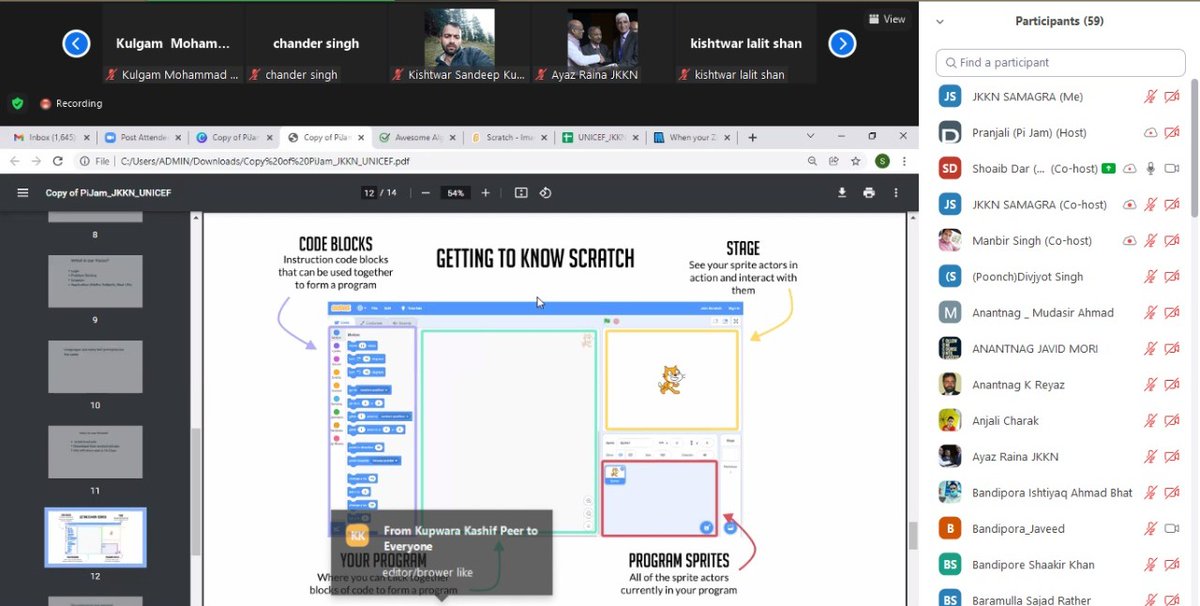Toggle Manbir Singh's muted microphone
The width and height of the screenshot is (1200, 606).
click(1151, 240)
